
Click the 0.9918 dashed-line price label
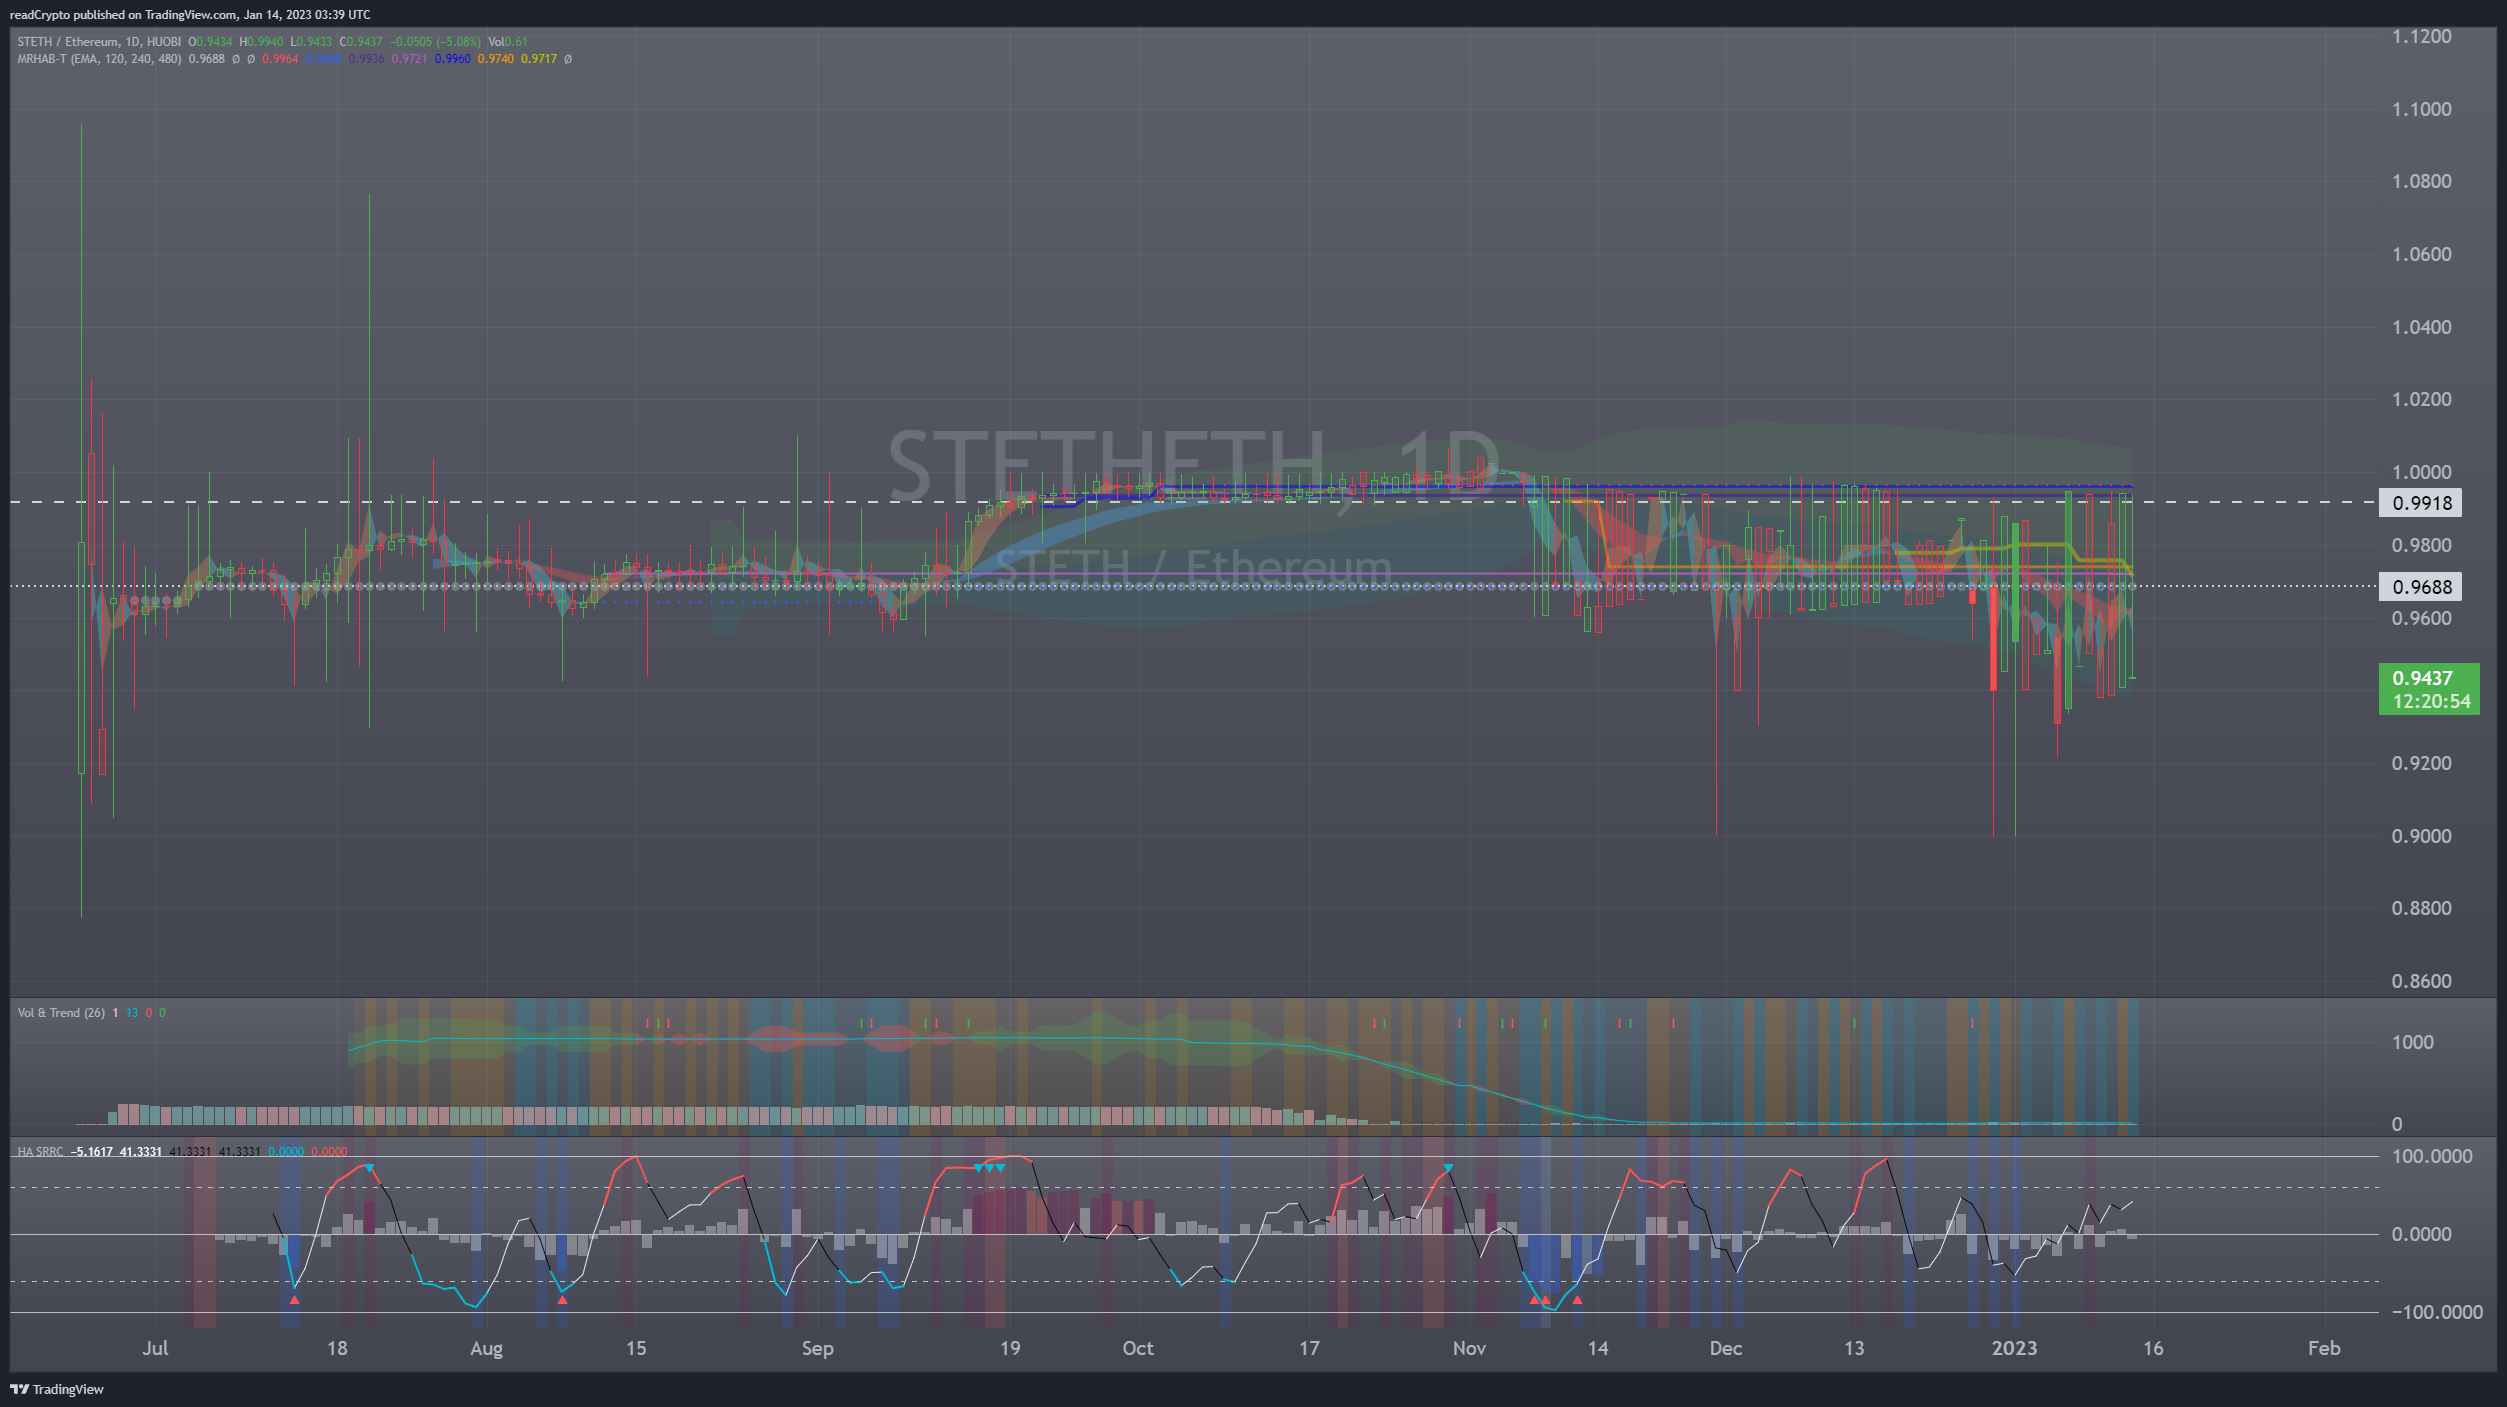click(2421, 503)
